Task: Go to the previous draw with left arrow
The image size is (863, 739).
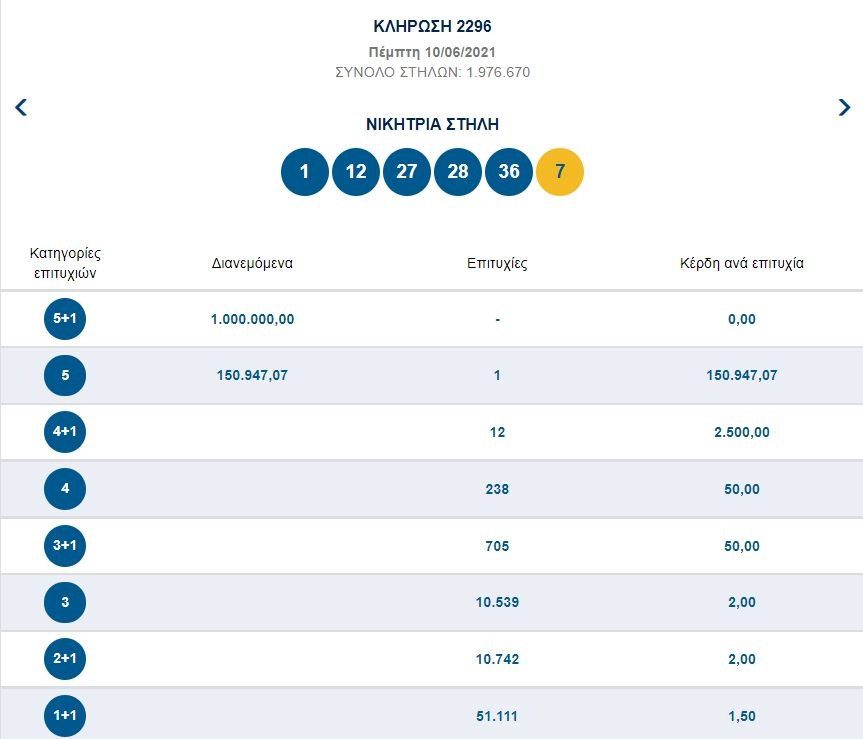Action: 20,107
